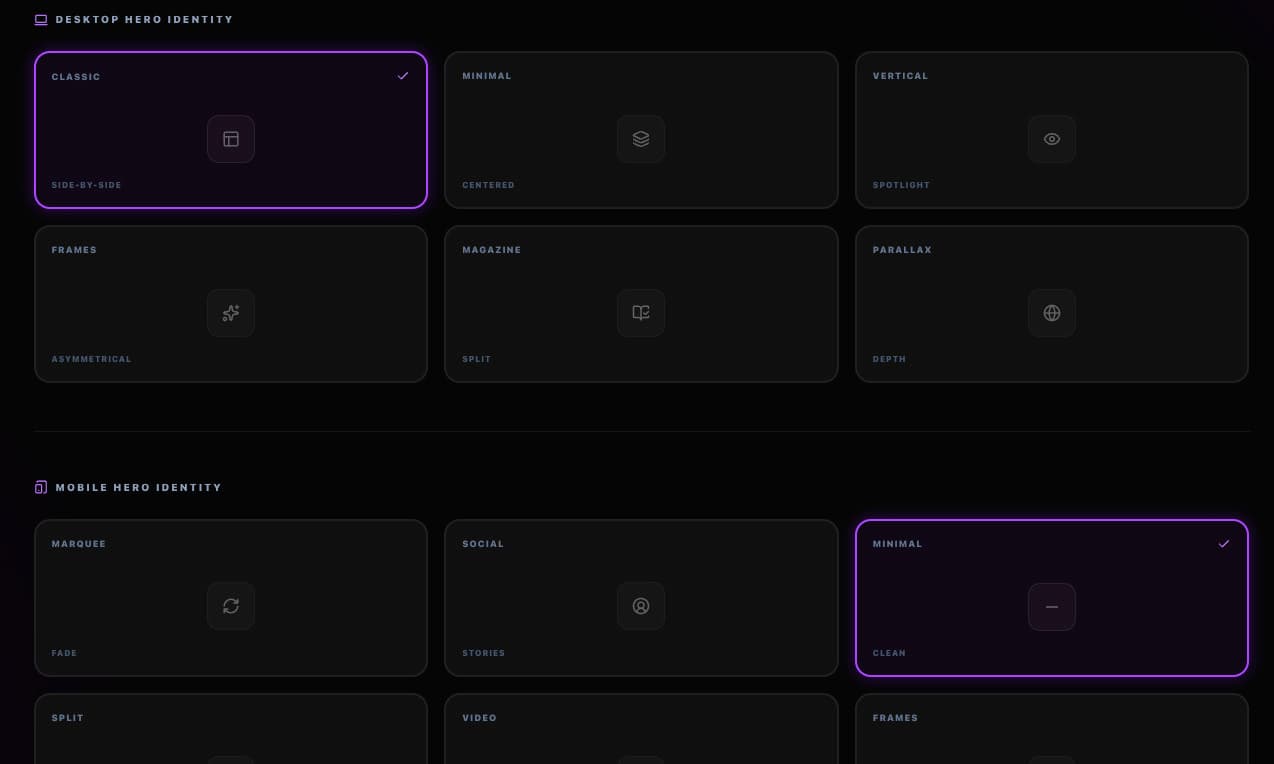Select the Frames asymmetrical desktop layout
This screenshot has height=764, width=1274.
click(x=231, y=304)
